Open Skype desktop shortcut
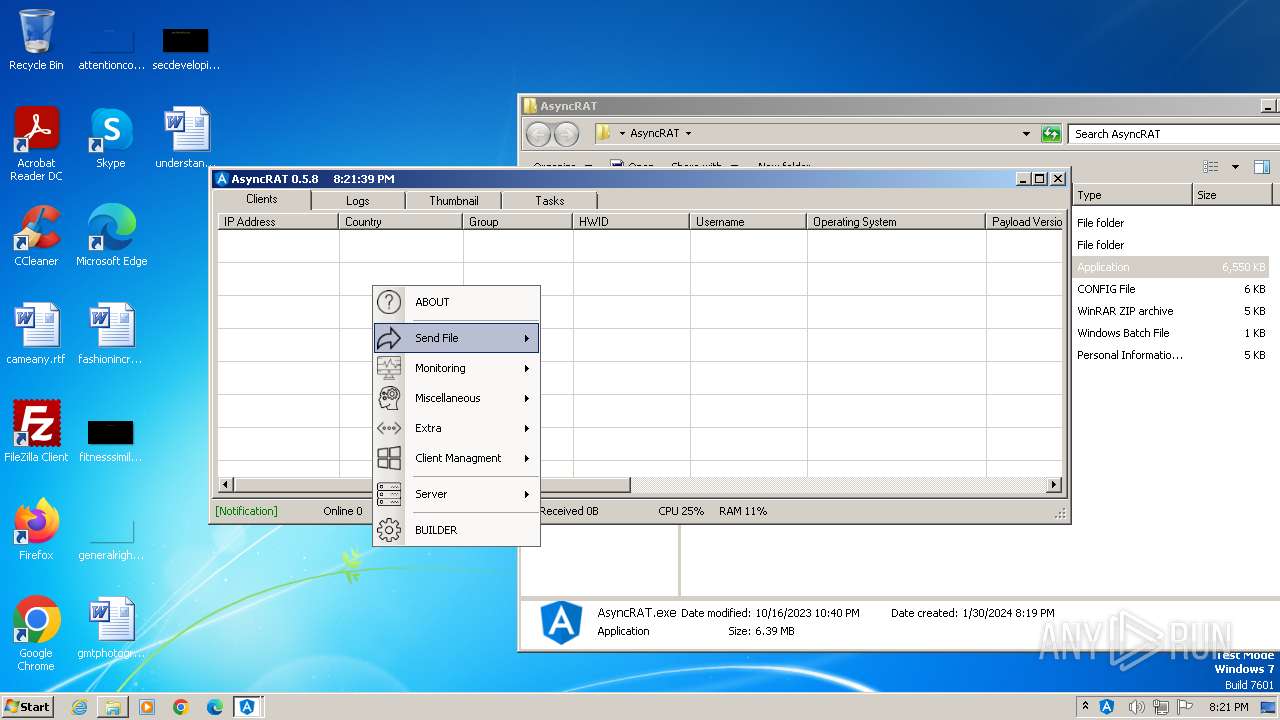This screenshot has height=720, width=1280. pos(110,138)
